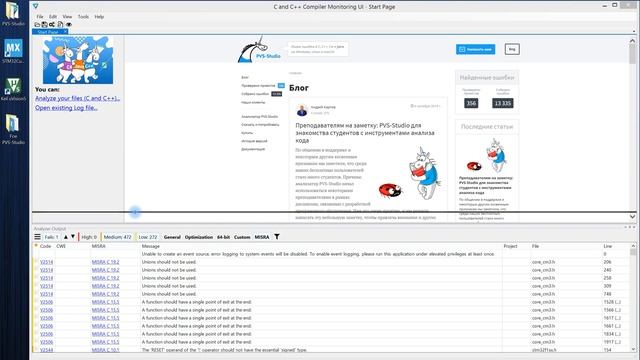
Task: Toggle the MISRA diagnostics group
Action: click(x=262, y=237)
